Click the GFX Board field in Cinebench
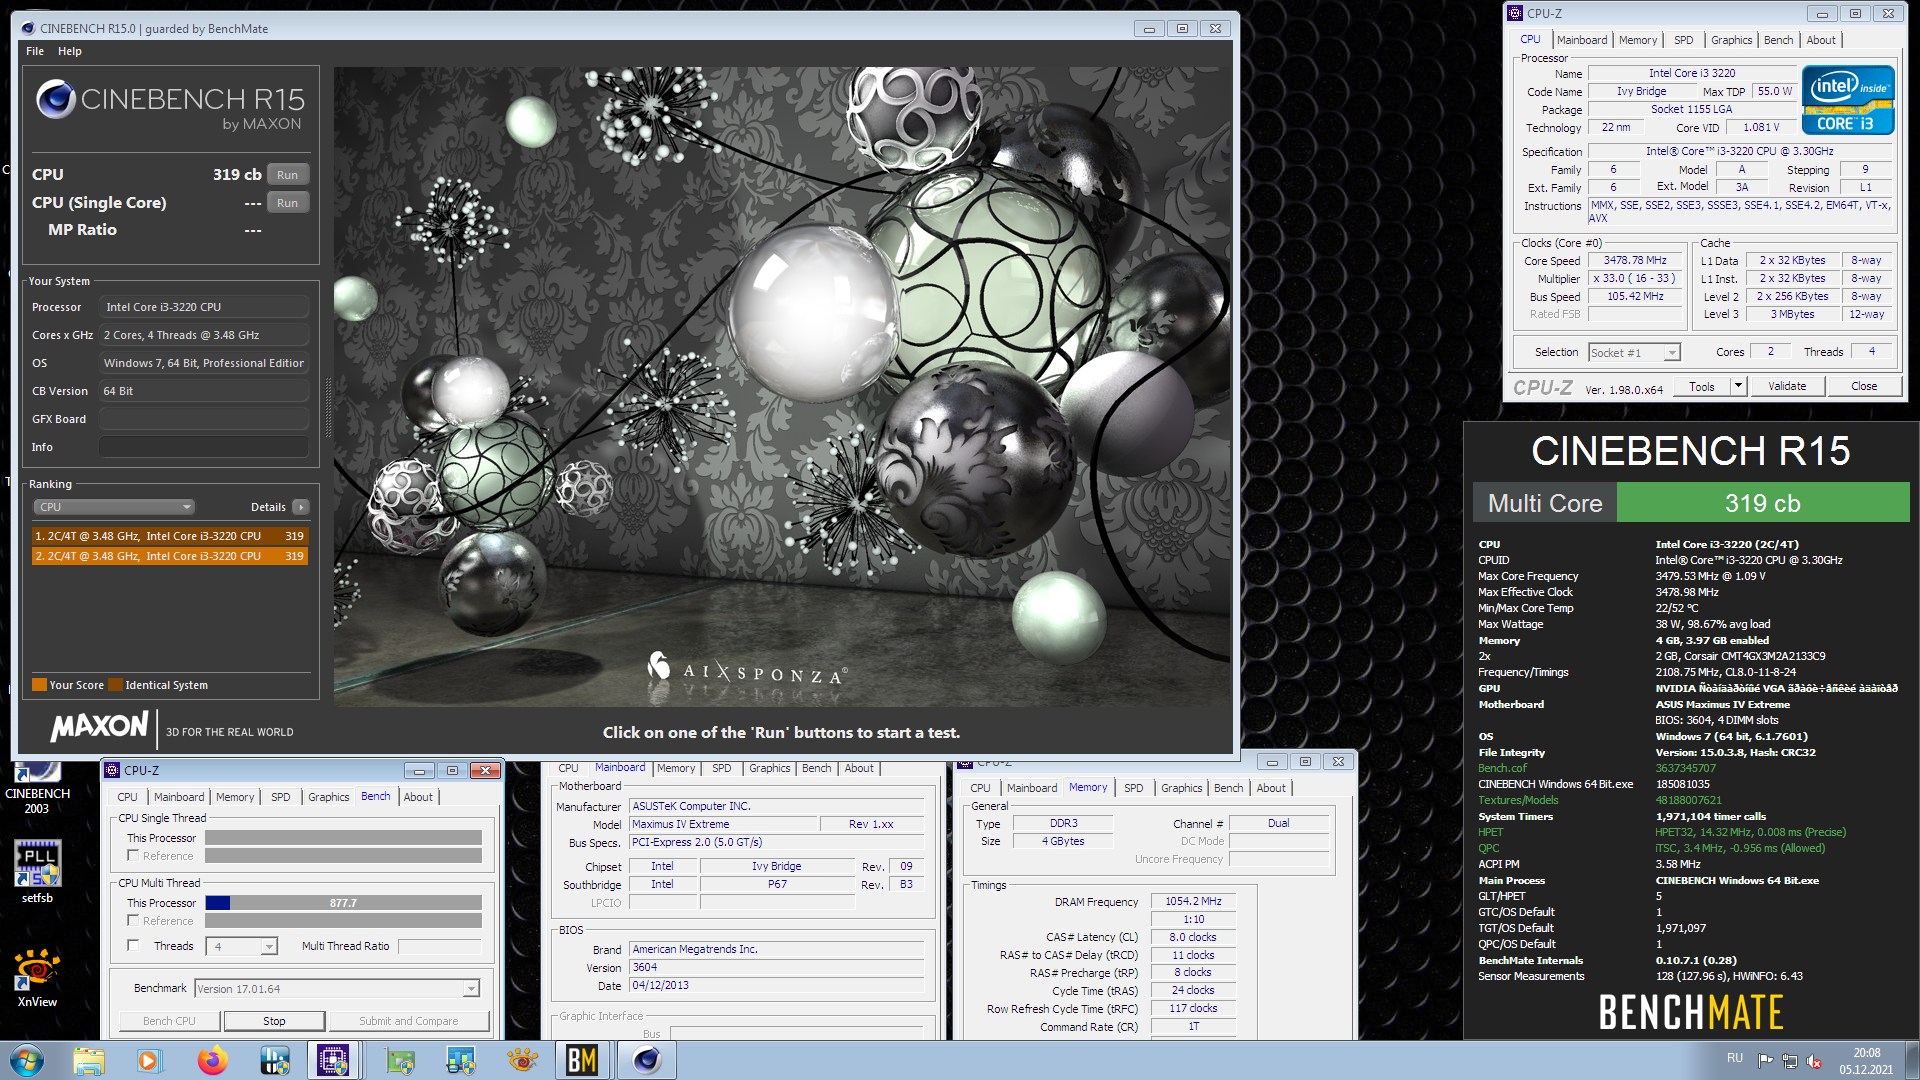 203,419
